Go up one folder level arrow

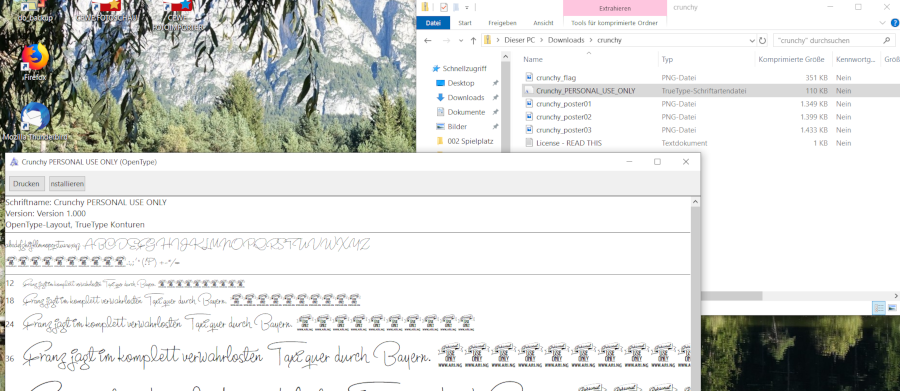coord(473,41)
